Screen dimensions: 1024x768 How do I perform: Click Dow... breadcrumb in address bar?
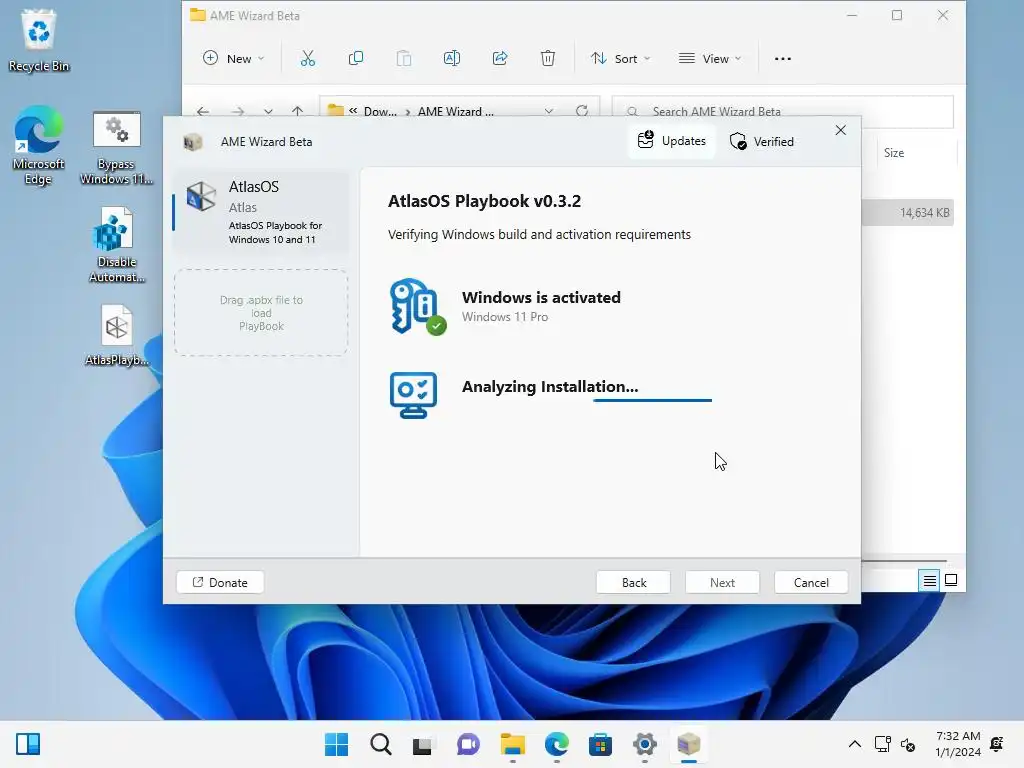(x=380, y=112)
